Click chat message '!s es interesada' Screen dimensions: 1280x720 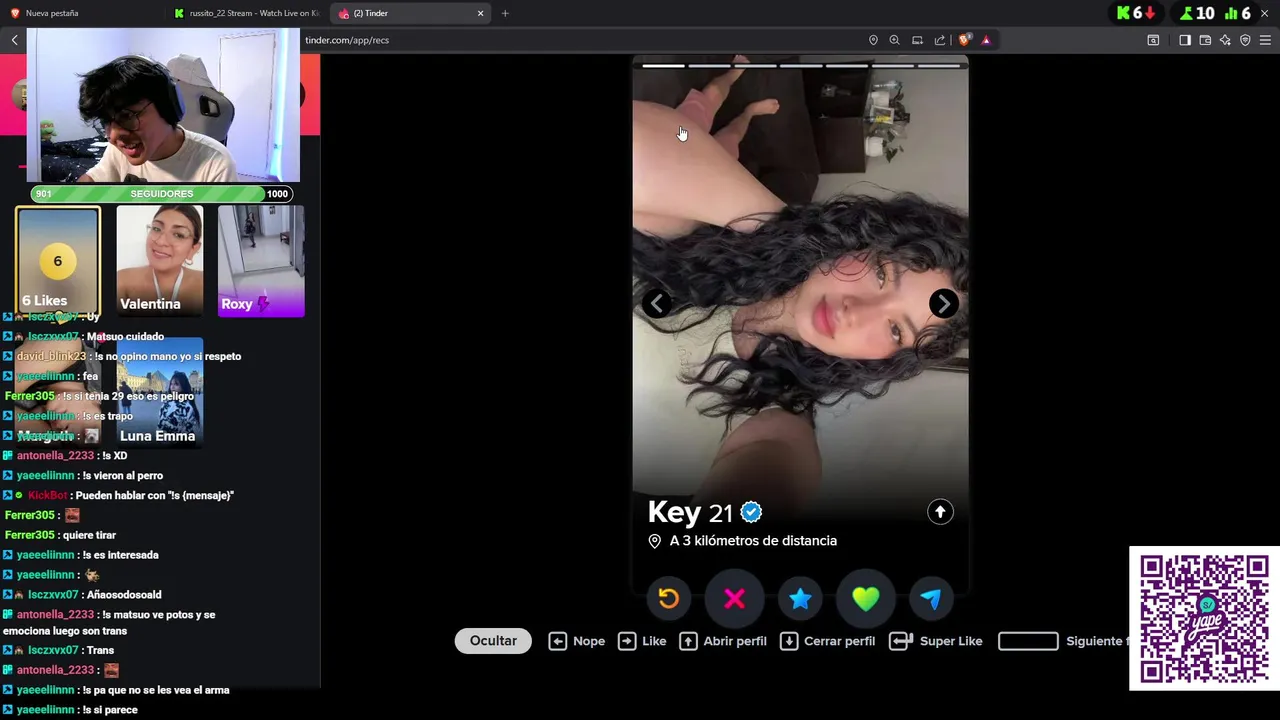pos(120,555)
